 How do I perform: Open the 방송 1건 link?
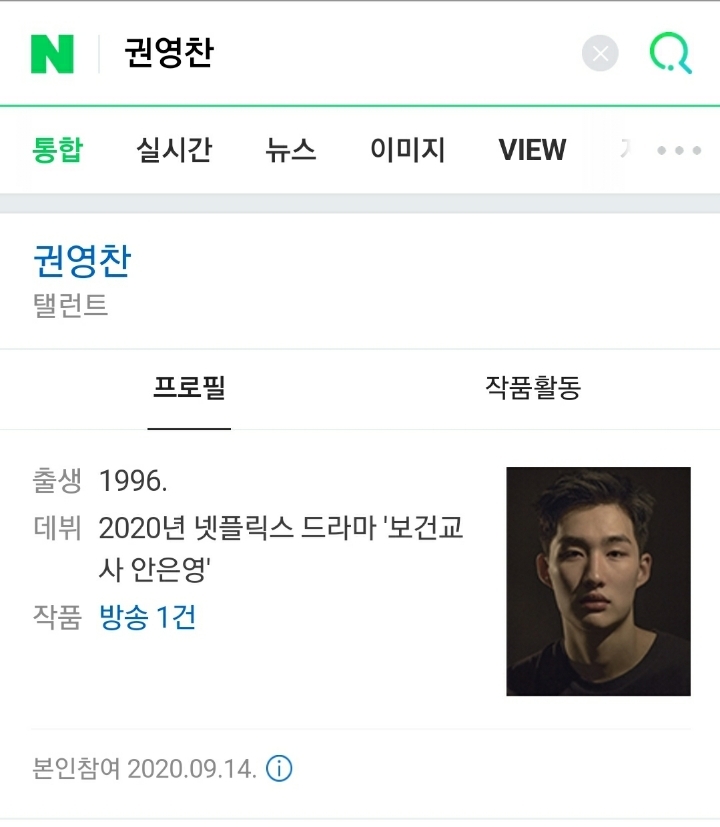(x=148, y=617)
